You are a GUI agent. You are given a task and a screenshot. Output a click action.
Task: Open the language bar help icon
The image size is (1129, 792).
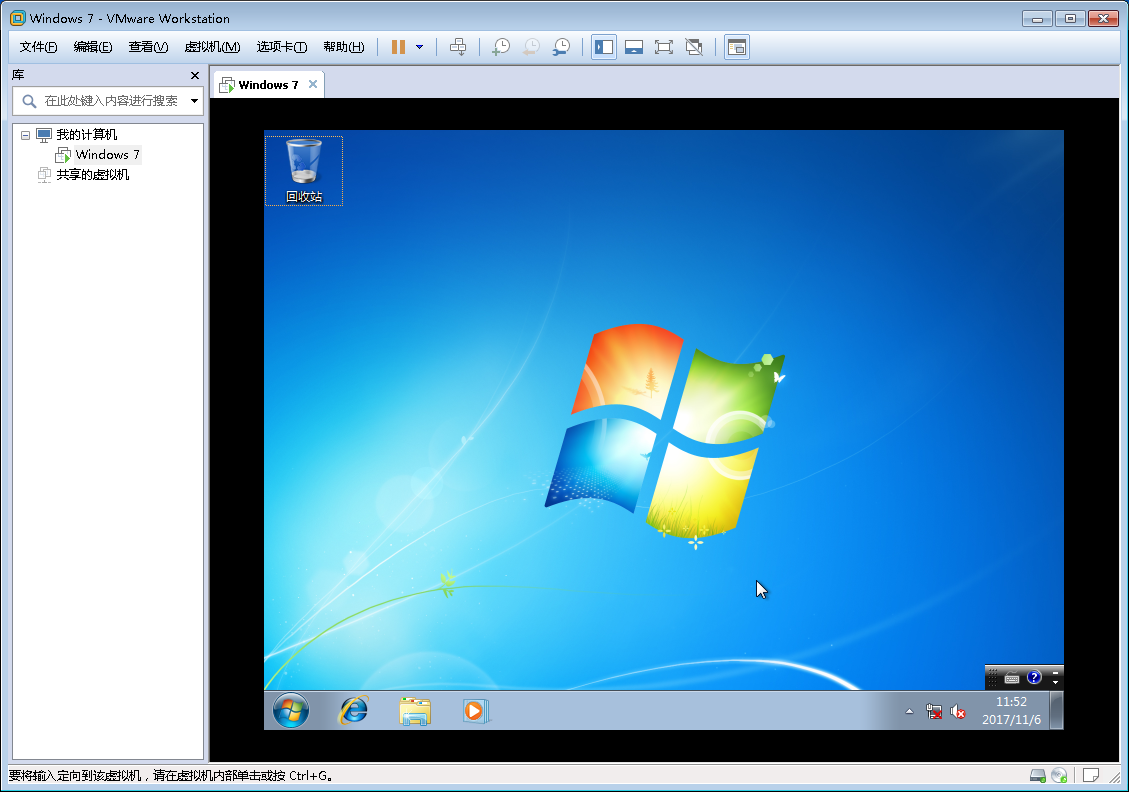coord(1034,677)
